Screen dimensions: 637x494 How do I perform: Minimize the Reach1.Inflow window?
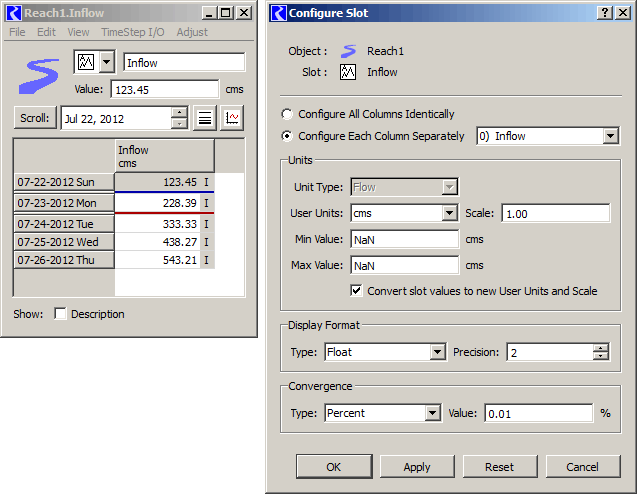tap(209, 13)
